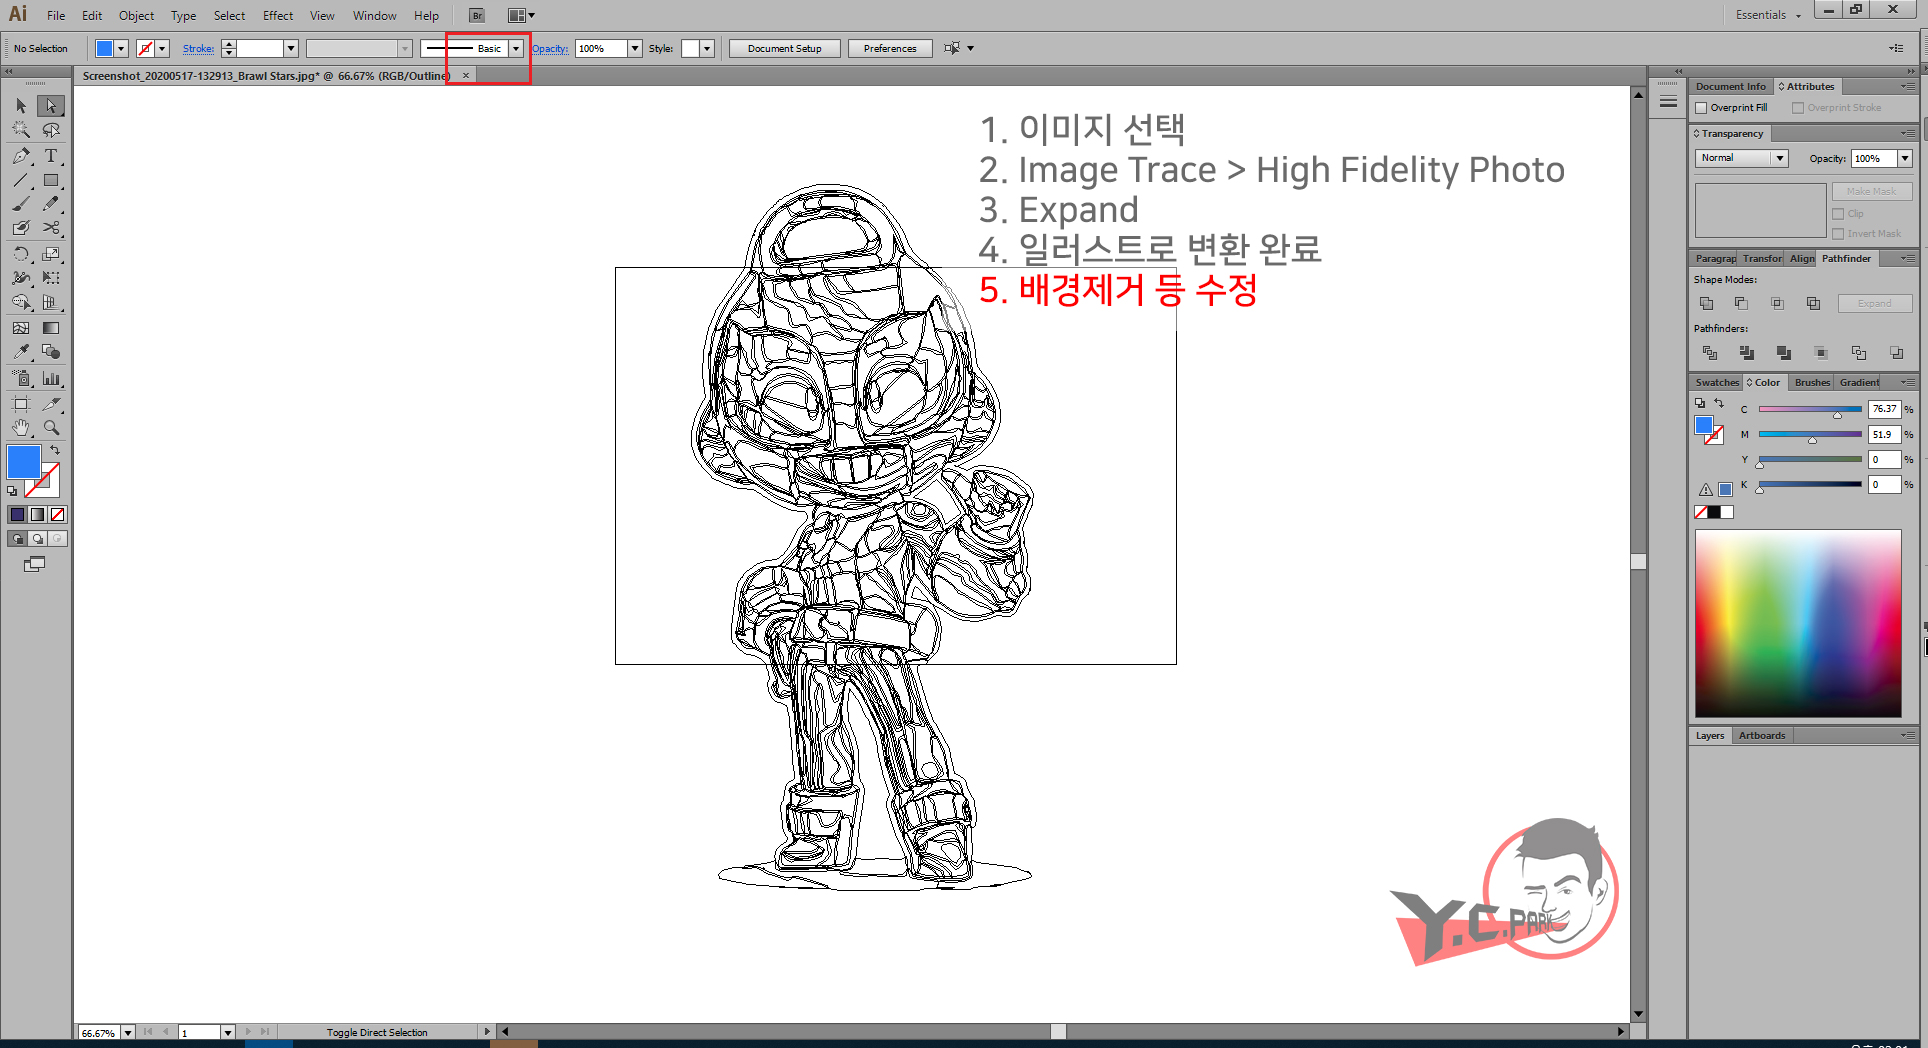The width and height of the screenshot is (1928, 1048).
Task: Select the Rotate tool
Action: coord(21,254)
